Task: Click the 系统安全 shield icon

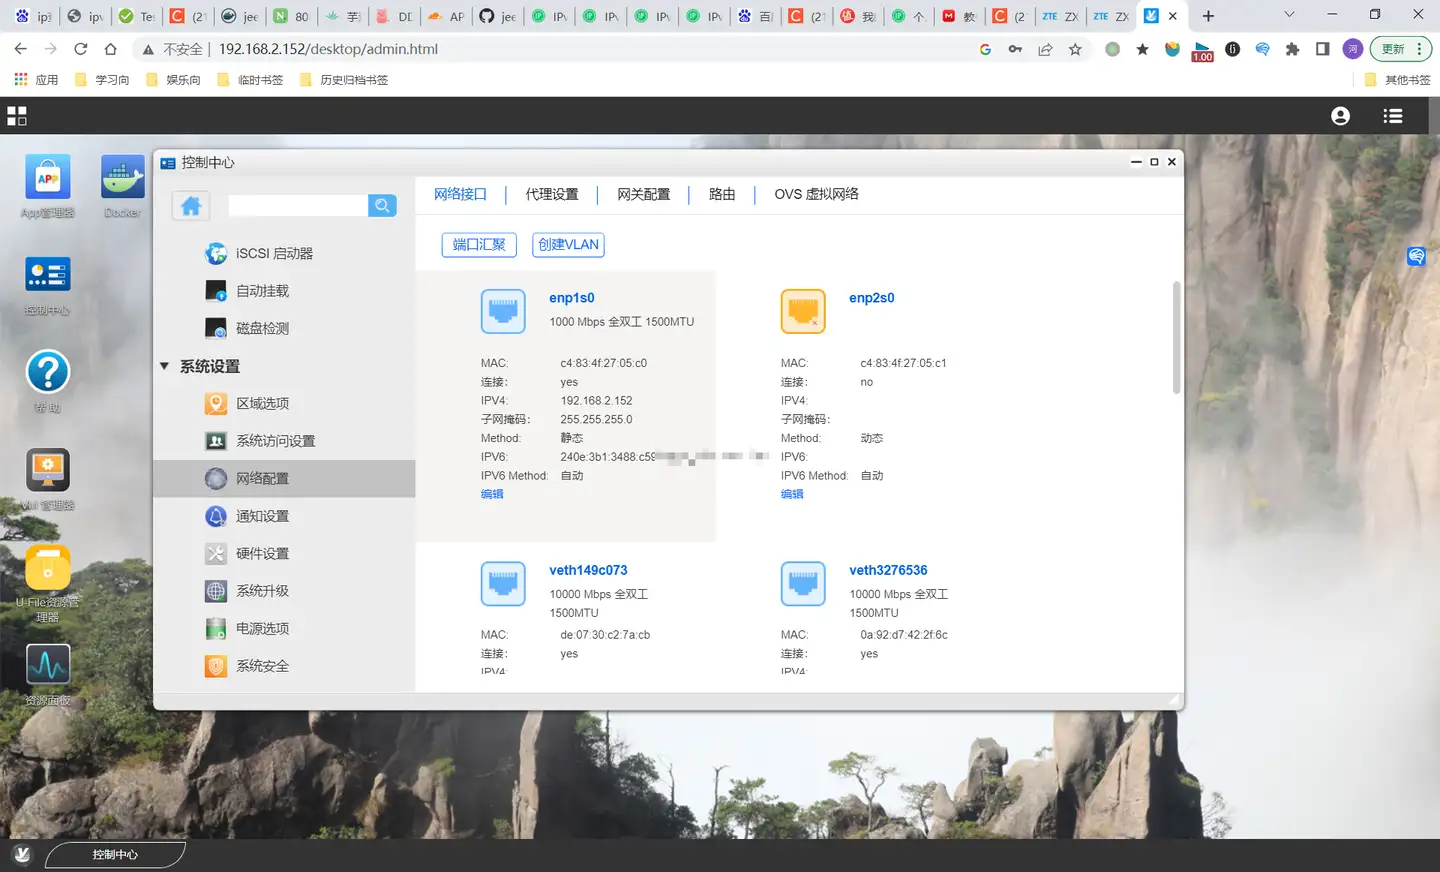Action: click(x=216, y=666)
